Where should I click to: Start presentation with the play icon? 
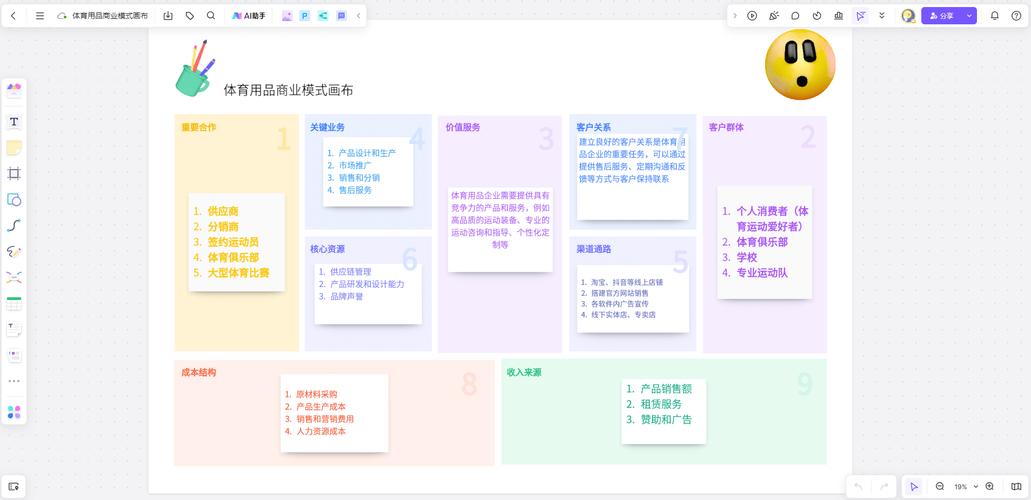pos(752,16)
